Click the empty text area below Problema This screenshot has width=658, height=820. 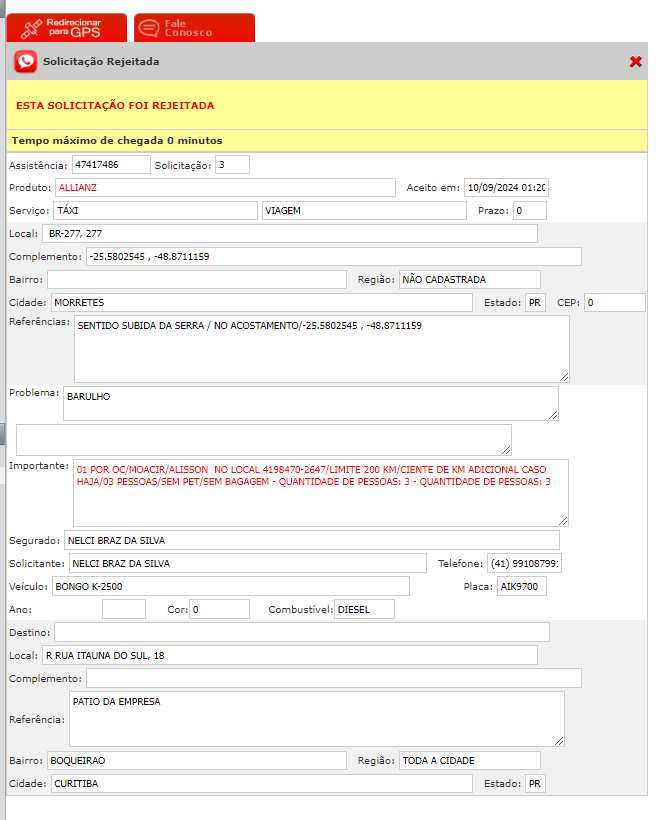coord(264,440)
